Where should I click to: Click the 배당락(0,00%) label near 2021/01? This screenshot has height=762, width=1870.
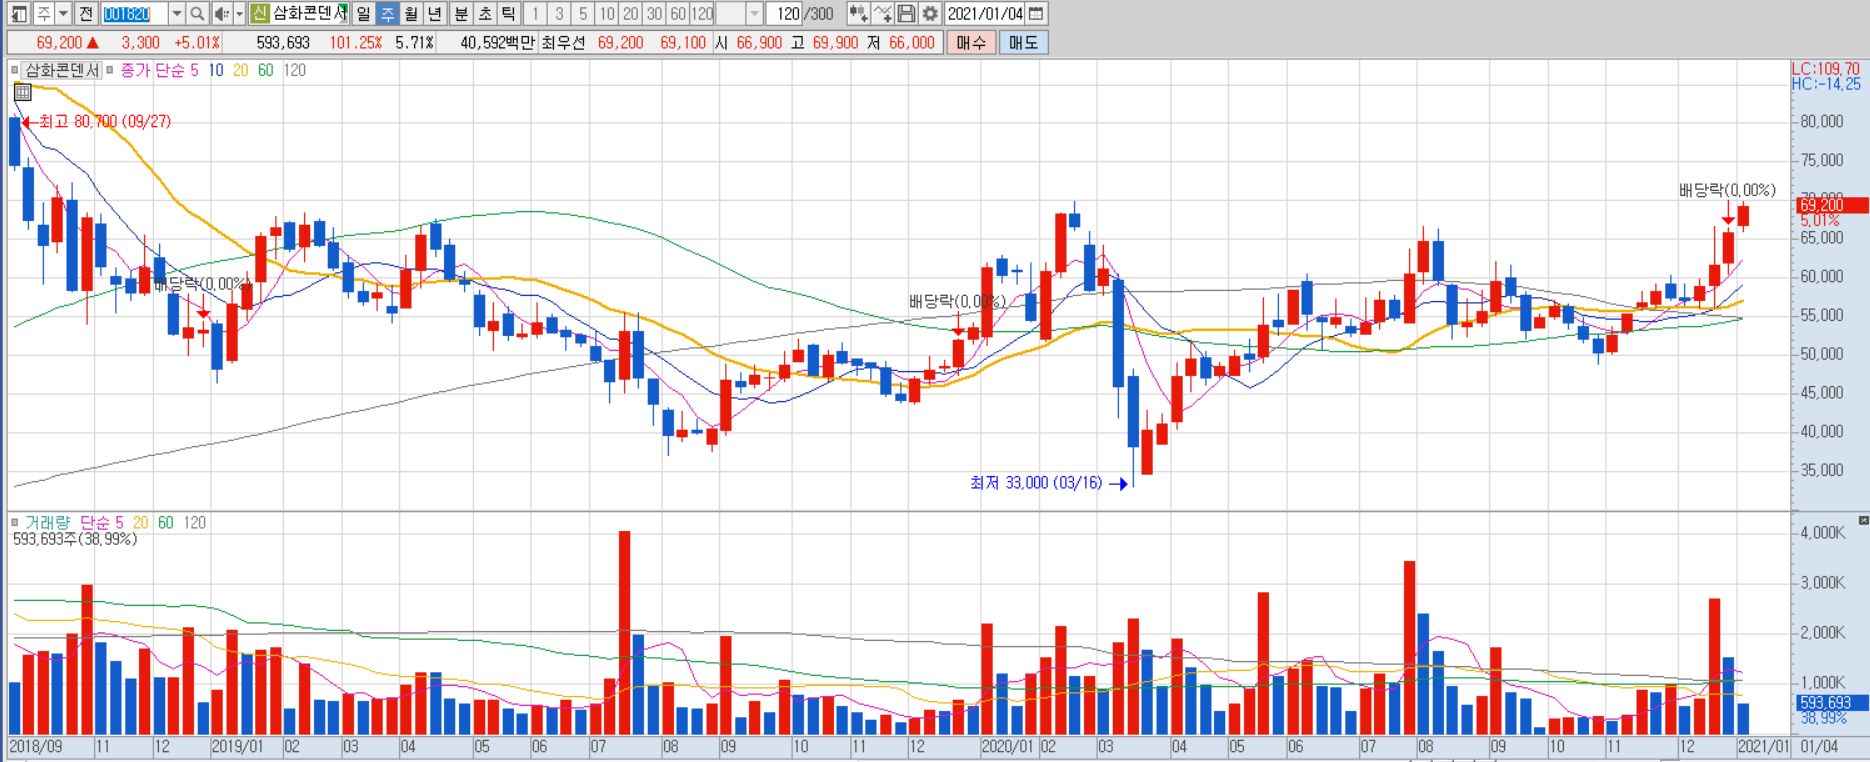1727,190
